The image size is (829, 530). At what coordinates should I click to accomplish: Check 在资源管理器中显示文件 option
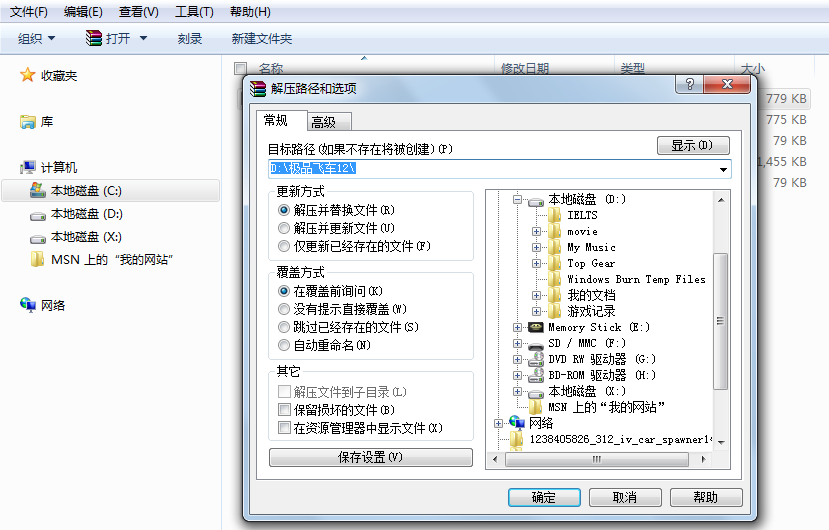tap(284, 427)
